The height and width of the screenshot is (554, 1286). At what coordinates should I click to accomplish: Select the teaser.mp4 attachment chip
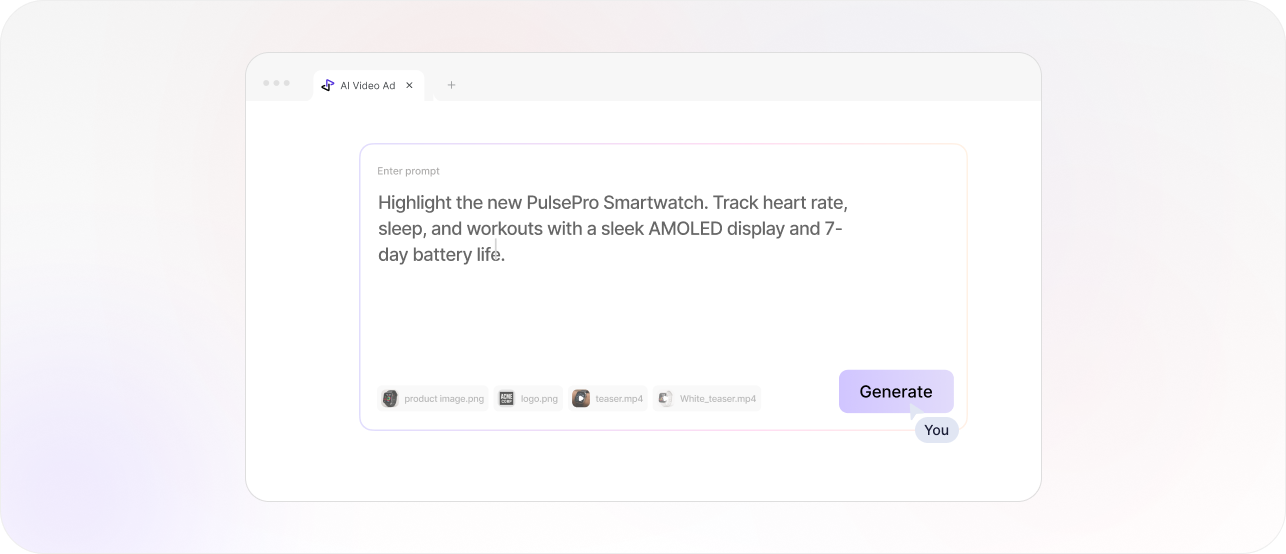(x=608, y=398)
